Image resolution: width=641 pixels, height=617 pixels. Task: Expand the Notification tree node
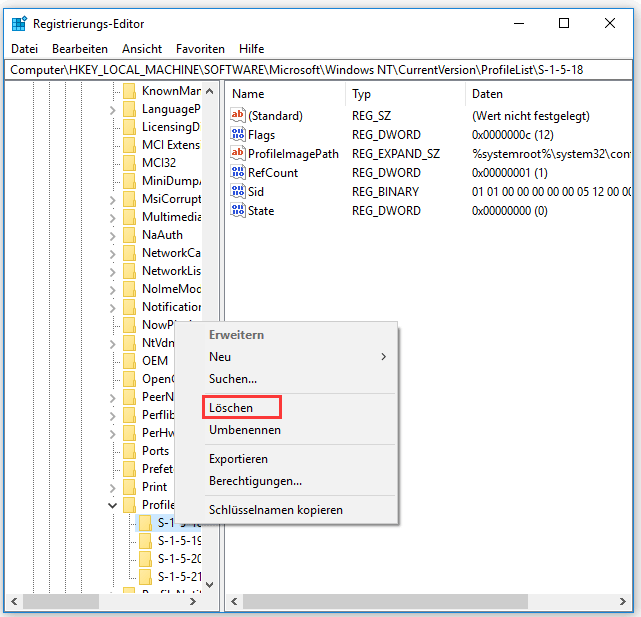click(112, 307)
